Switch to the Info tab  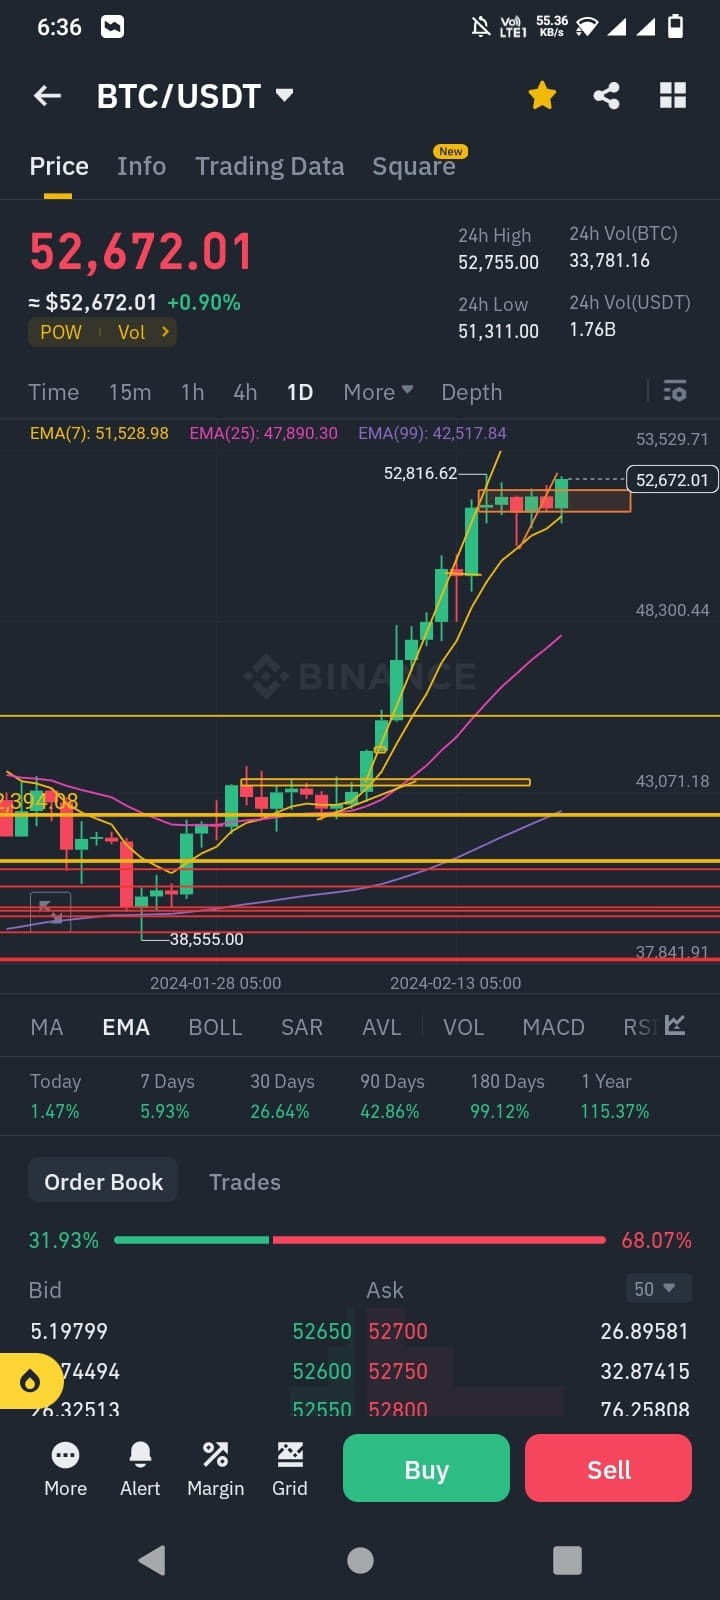click(x=141, y=166)
